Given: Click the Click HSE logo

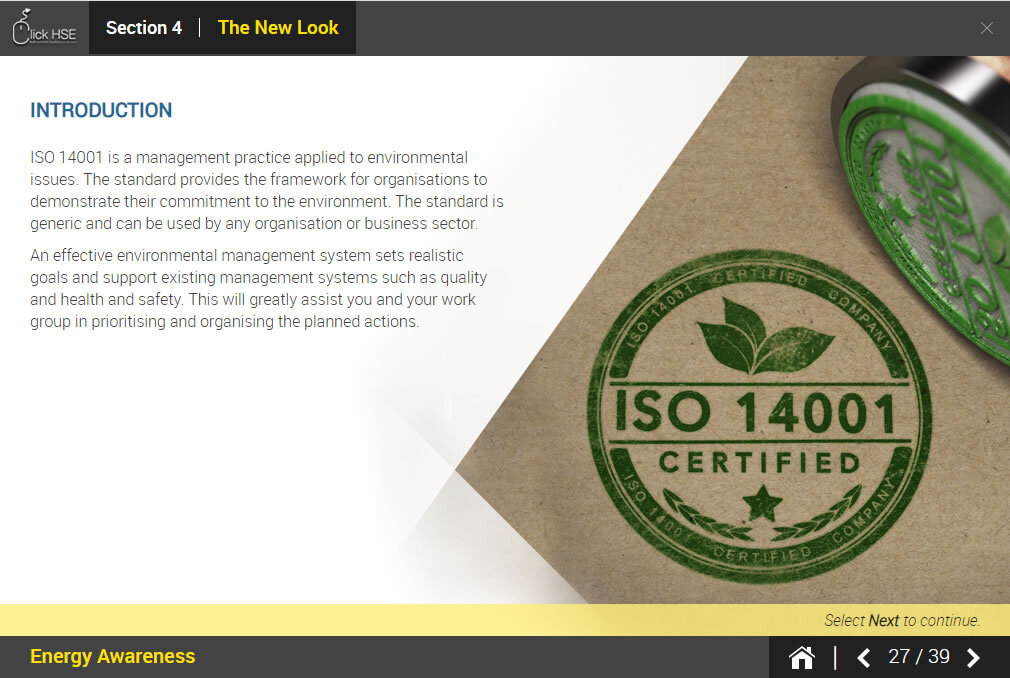Looking at the screenshot, I should 44,28.
